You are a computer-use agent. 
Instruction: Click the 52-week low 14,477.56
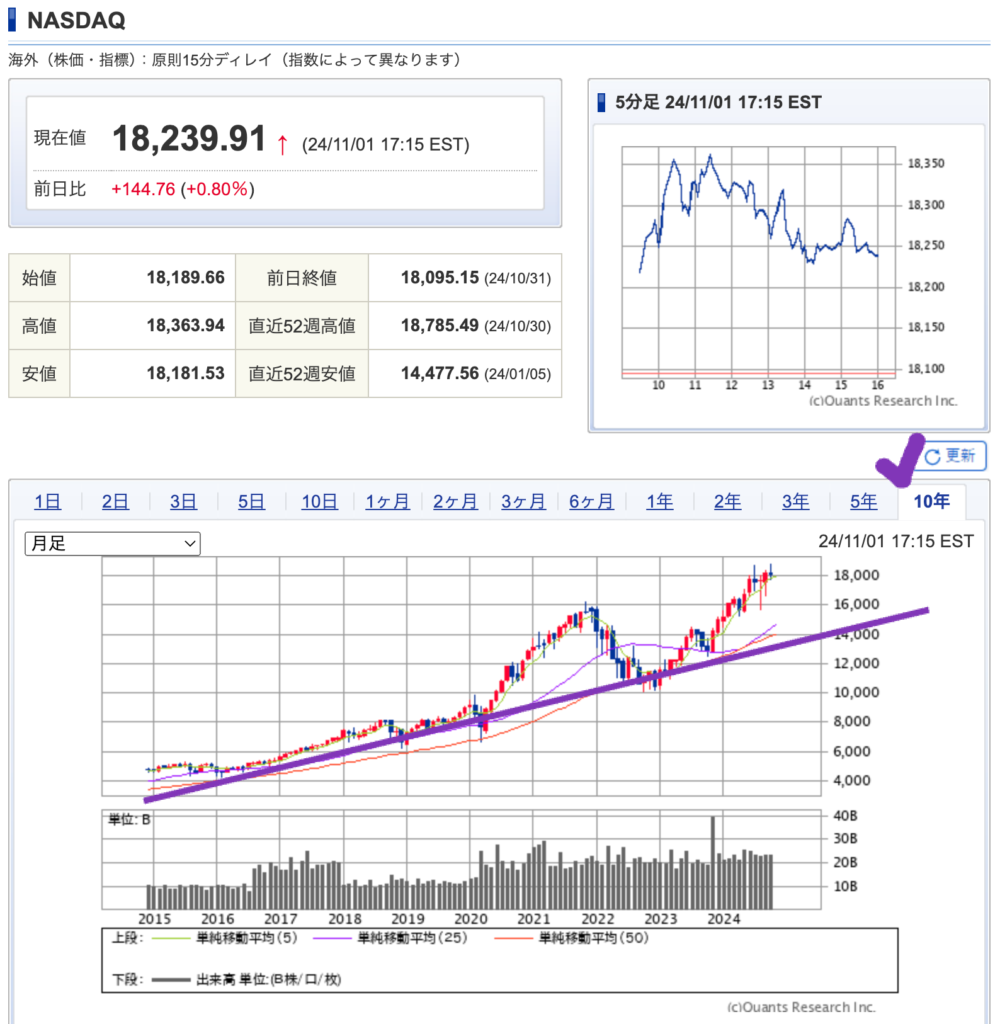[x=440, y=373]
